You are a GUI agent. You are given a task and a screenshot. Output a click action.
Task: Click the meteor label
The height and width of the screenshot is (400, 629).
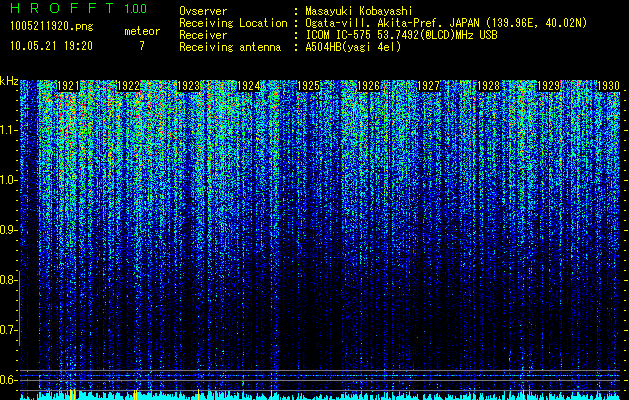[x=142, y=31]
